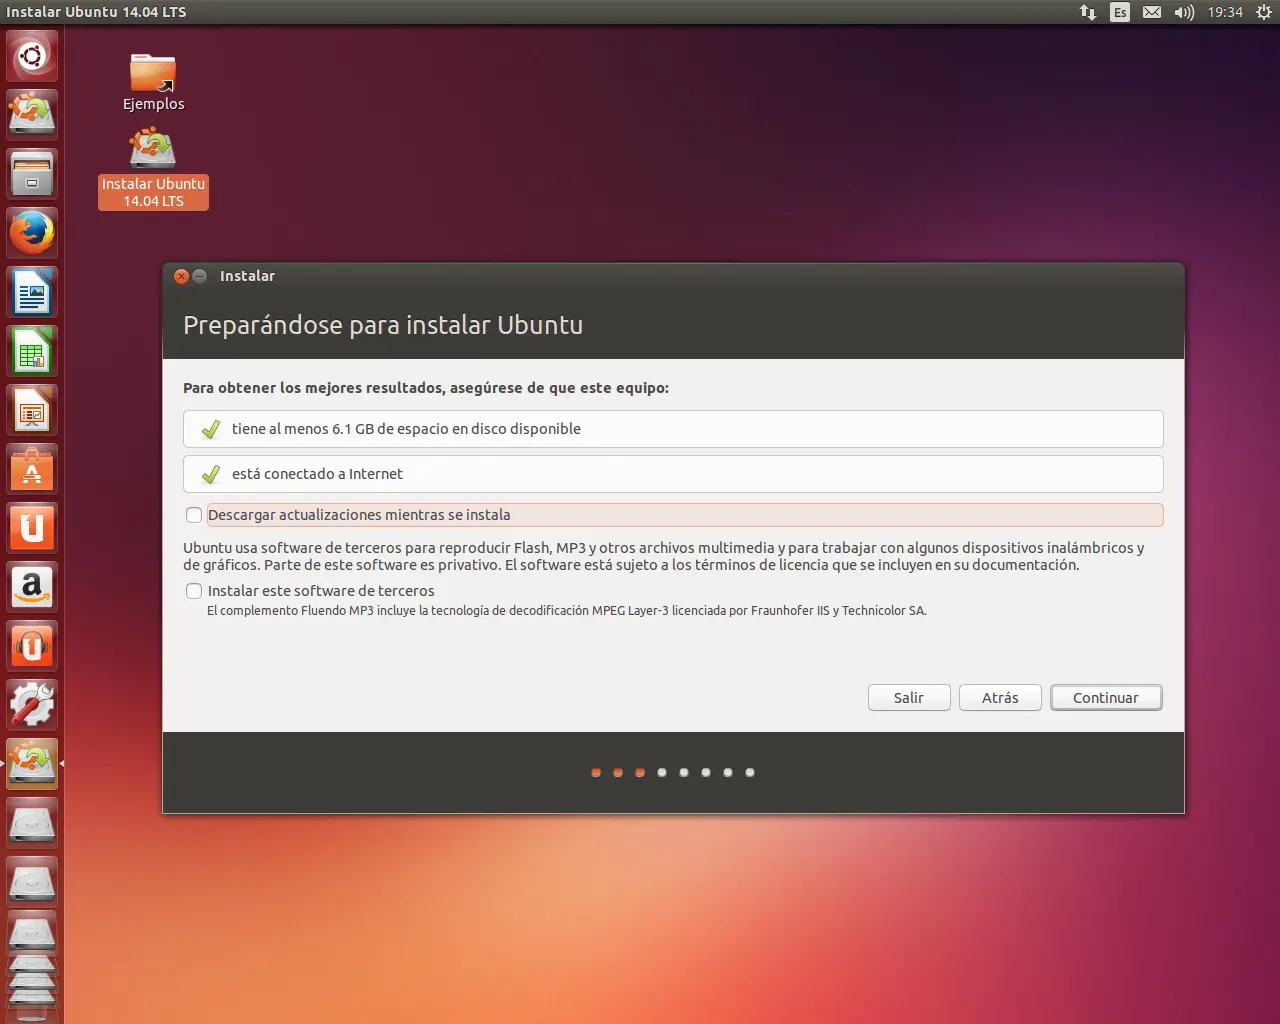Launch LibreOffice Calc

click(x=32, y=351)
